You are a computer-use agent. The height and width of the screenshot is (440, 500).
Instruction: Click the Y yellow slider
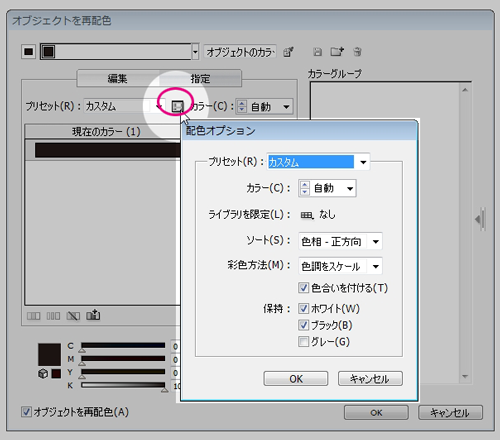(123, 372)
